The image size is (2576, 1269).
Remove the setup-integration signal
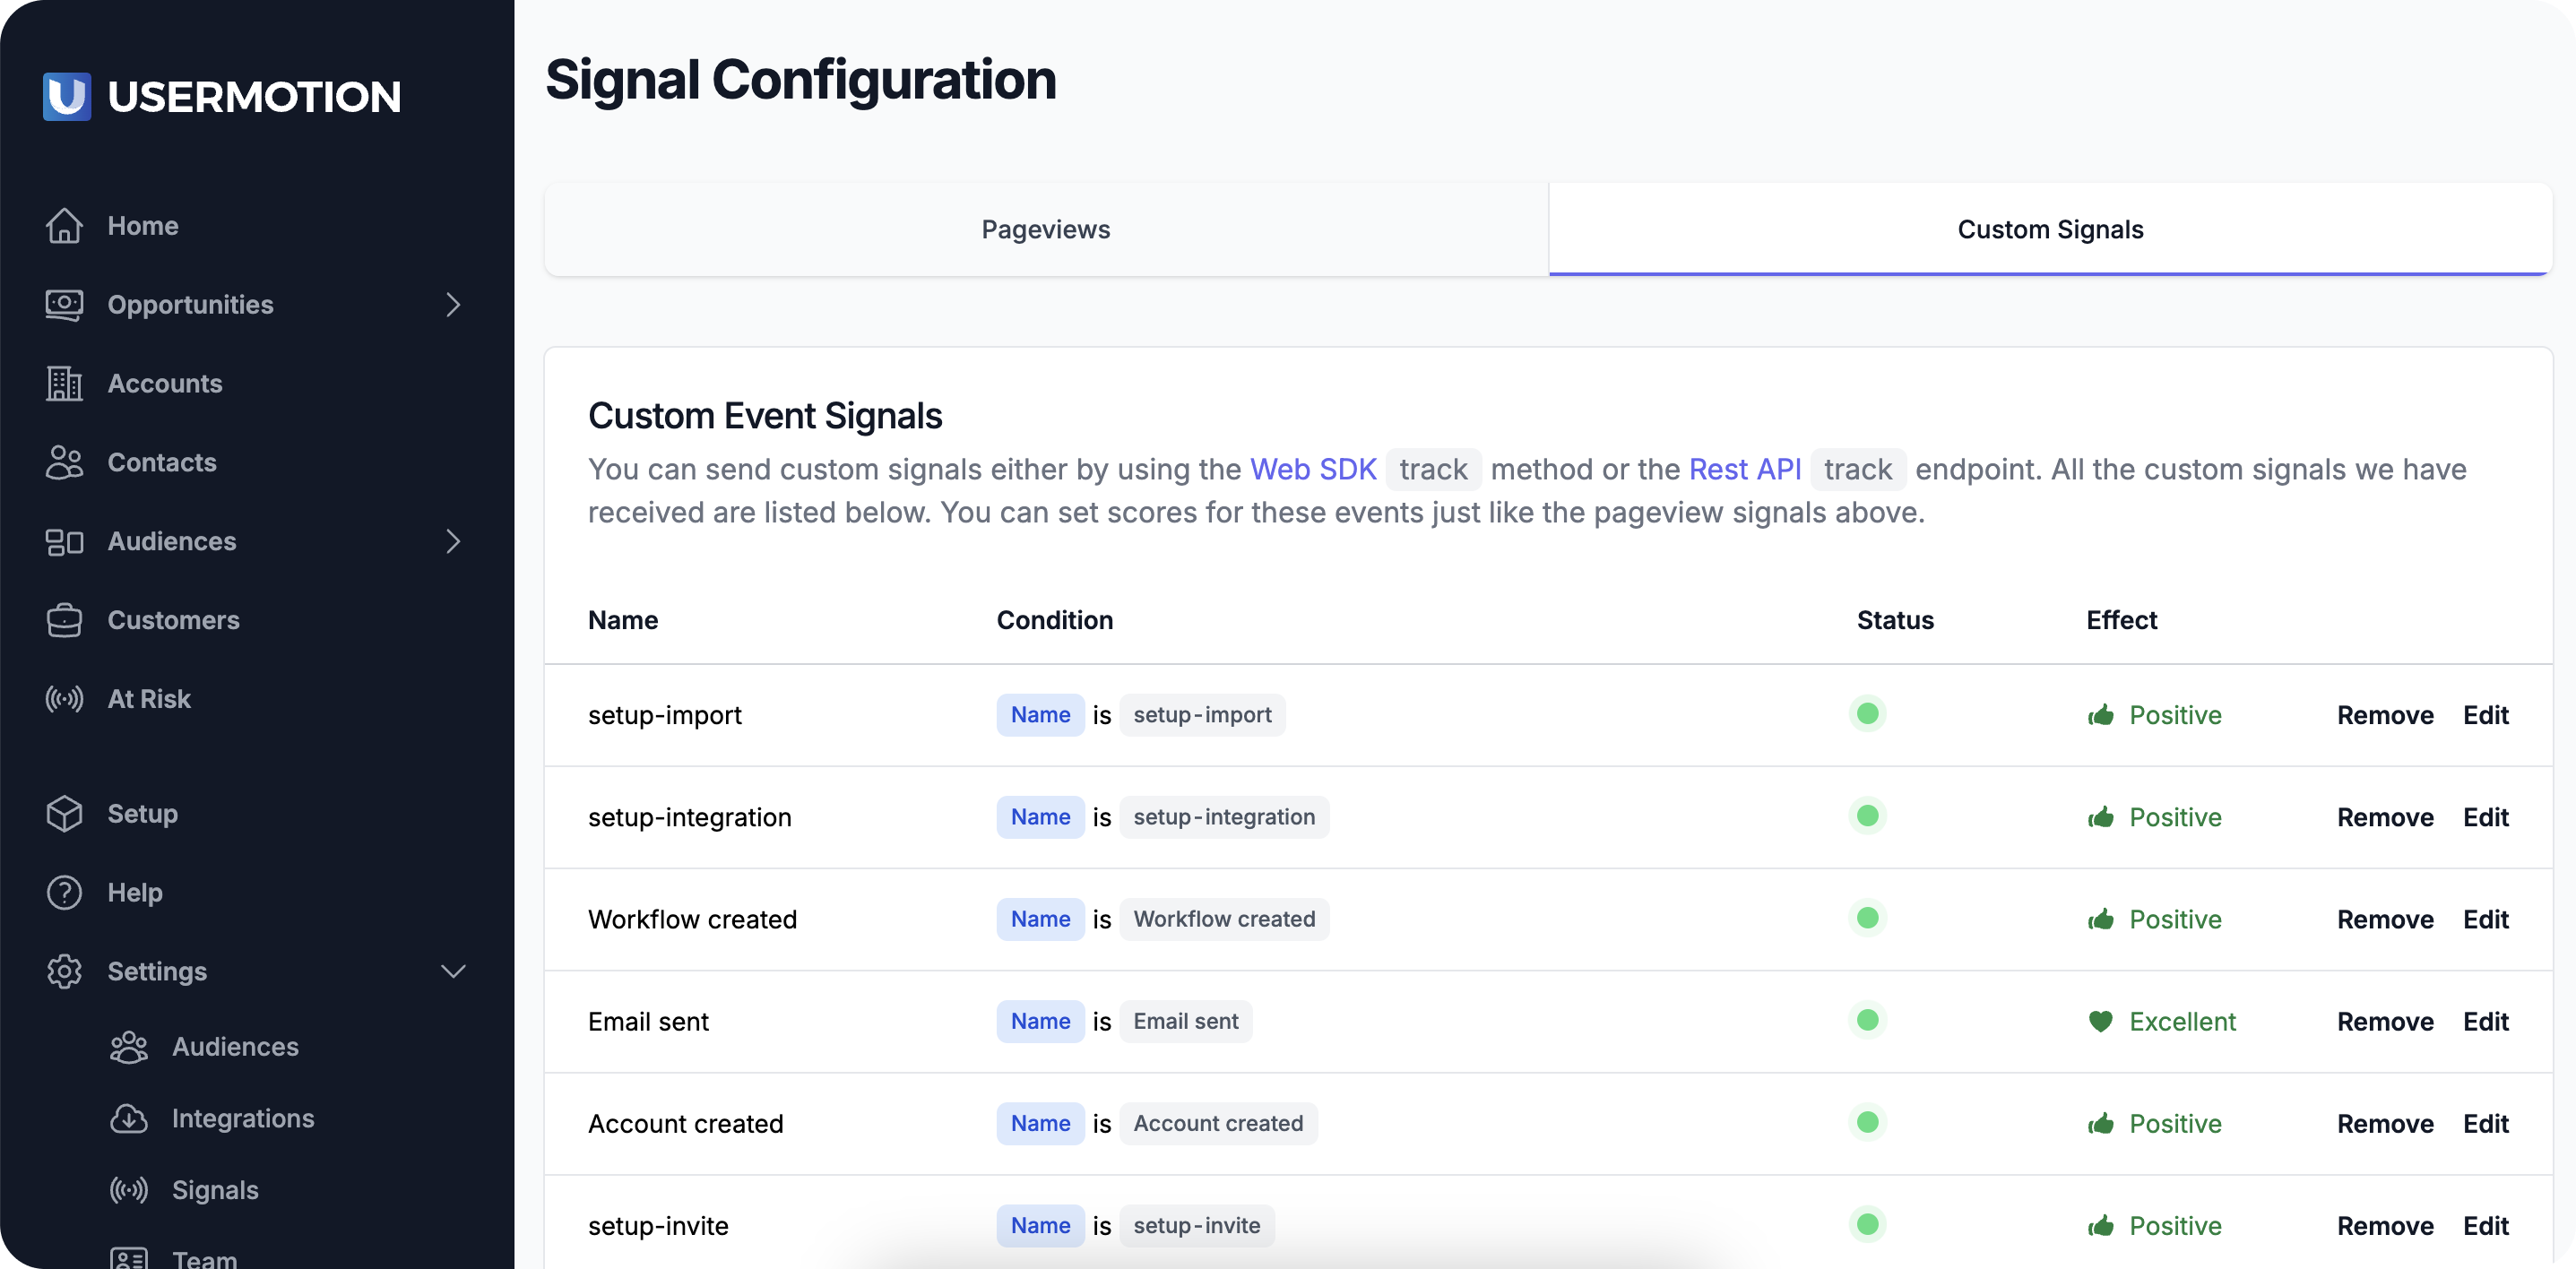point(2384,817)
